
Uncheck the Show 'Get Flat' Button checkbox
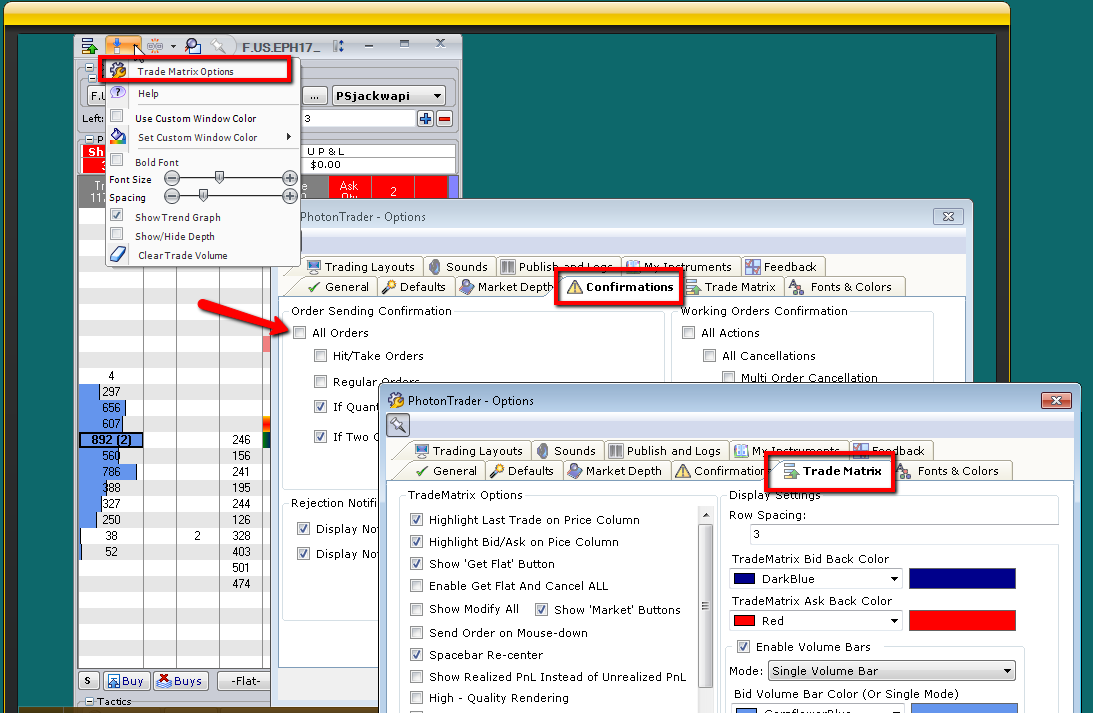pyautogui.click(x=416, y=564)
